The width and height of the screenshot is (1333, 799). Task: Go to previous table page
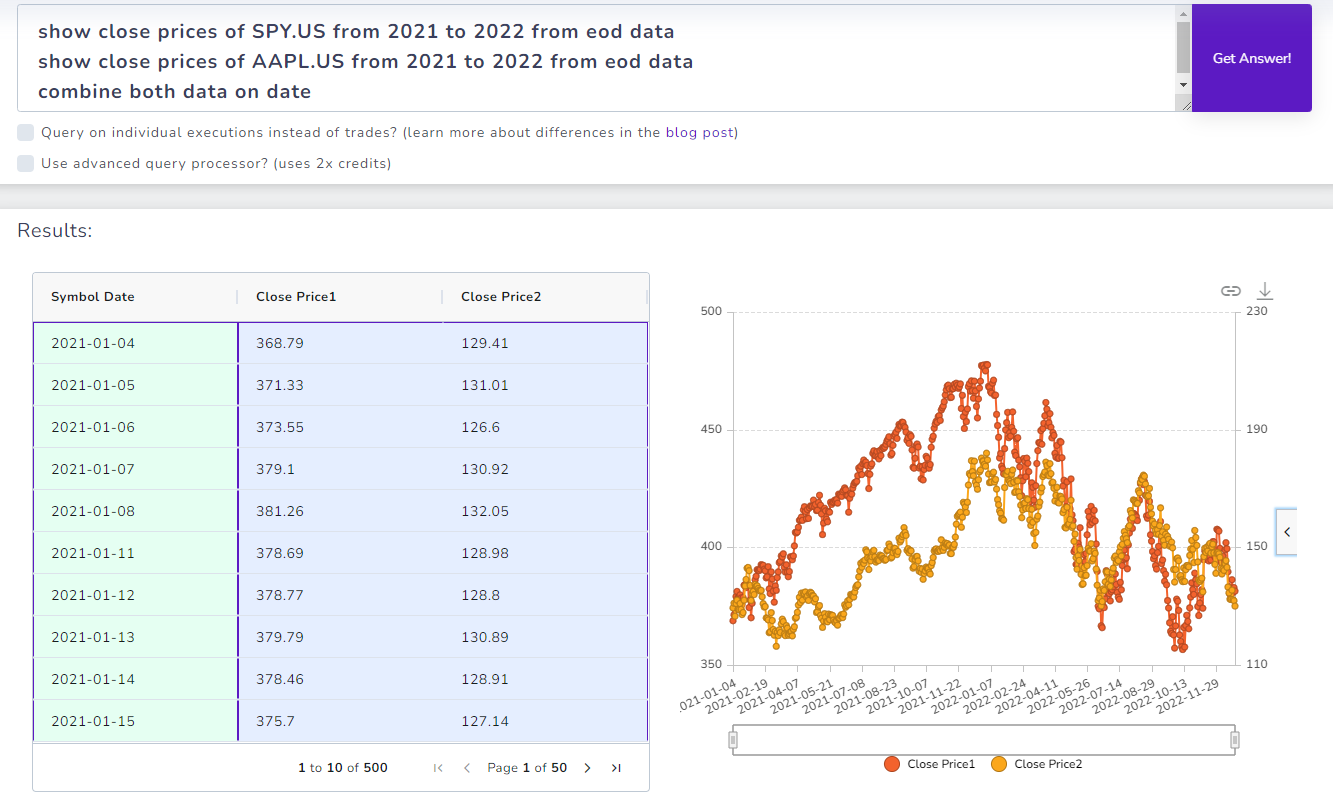pos(466,768)
